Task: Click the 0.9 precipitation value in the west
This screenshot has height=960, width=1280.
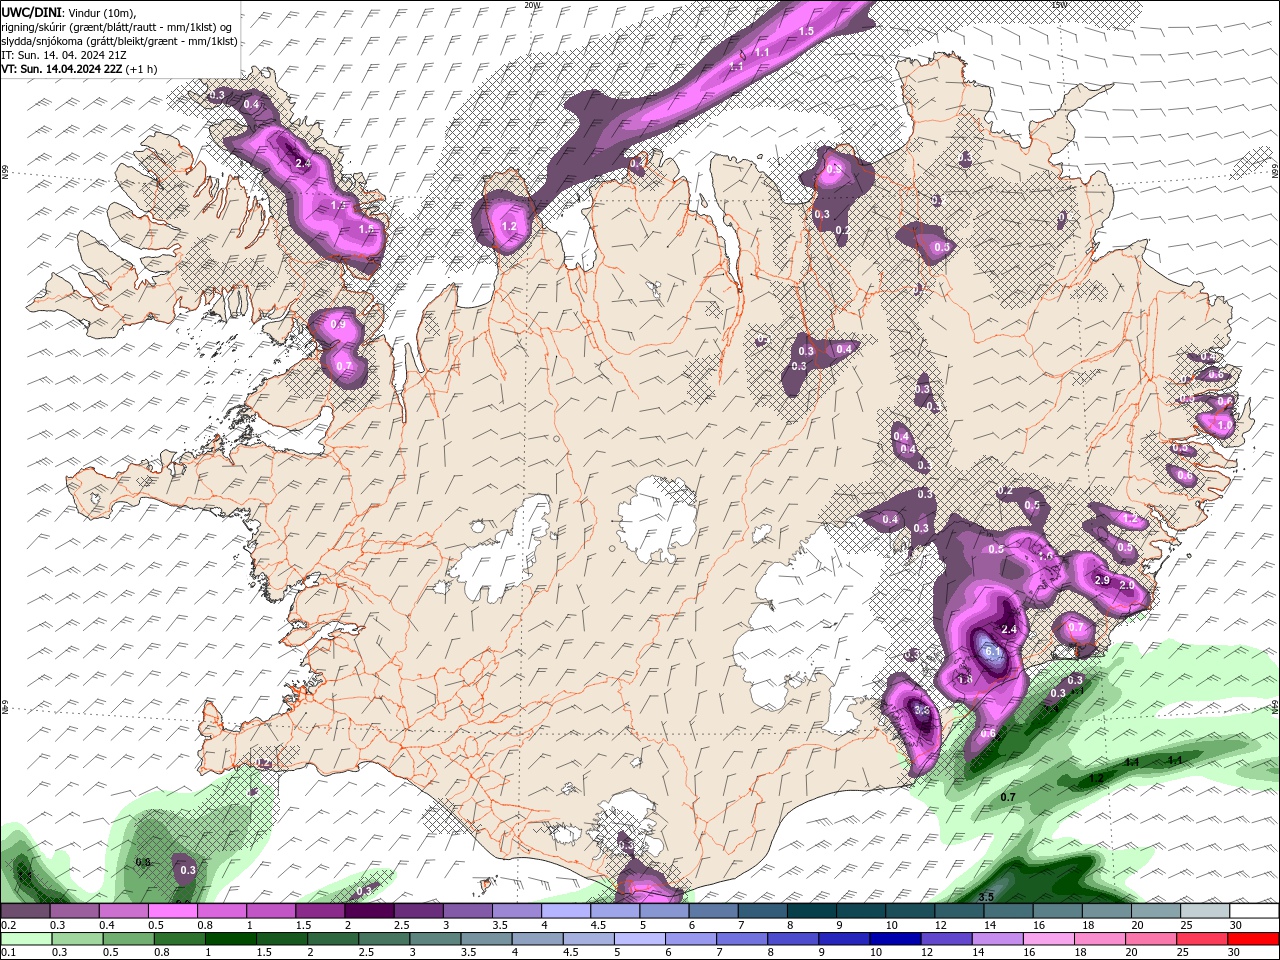Action: 338,324
